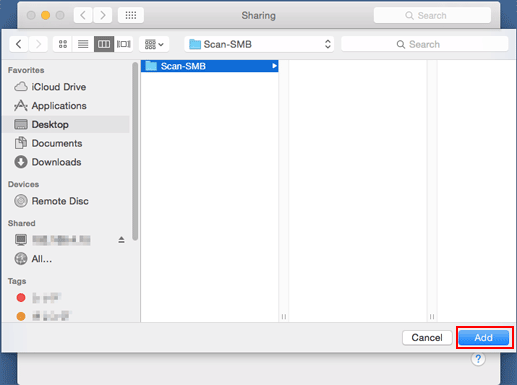
Task: Switch to list view in file dialog
Action: click(83, 44)
